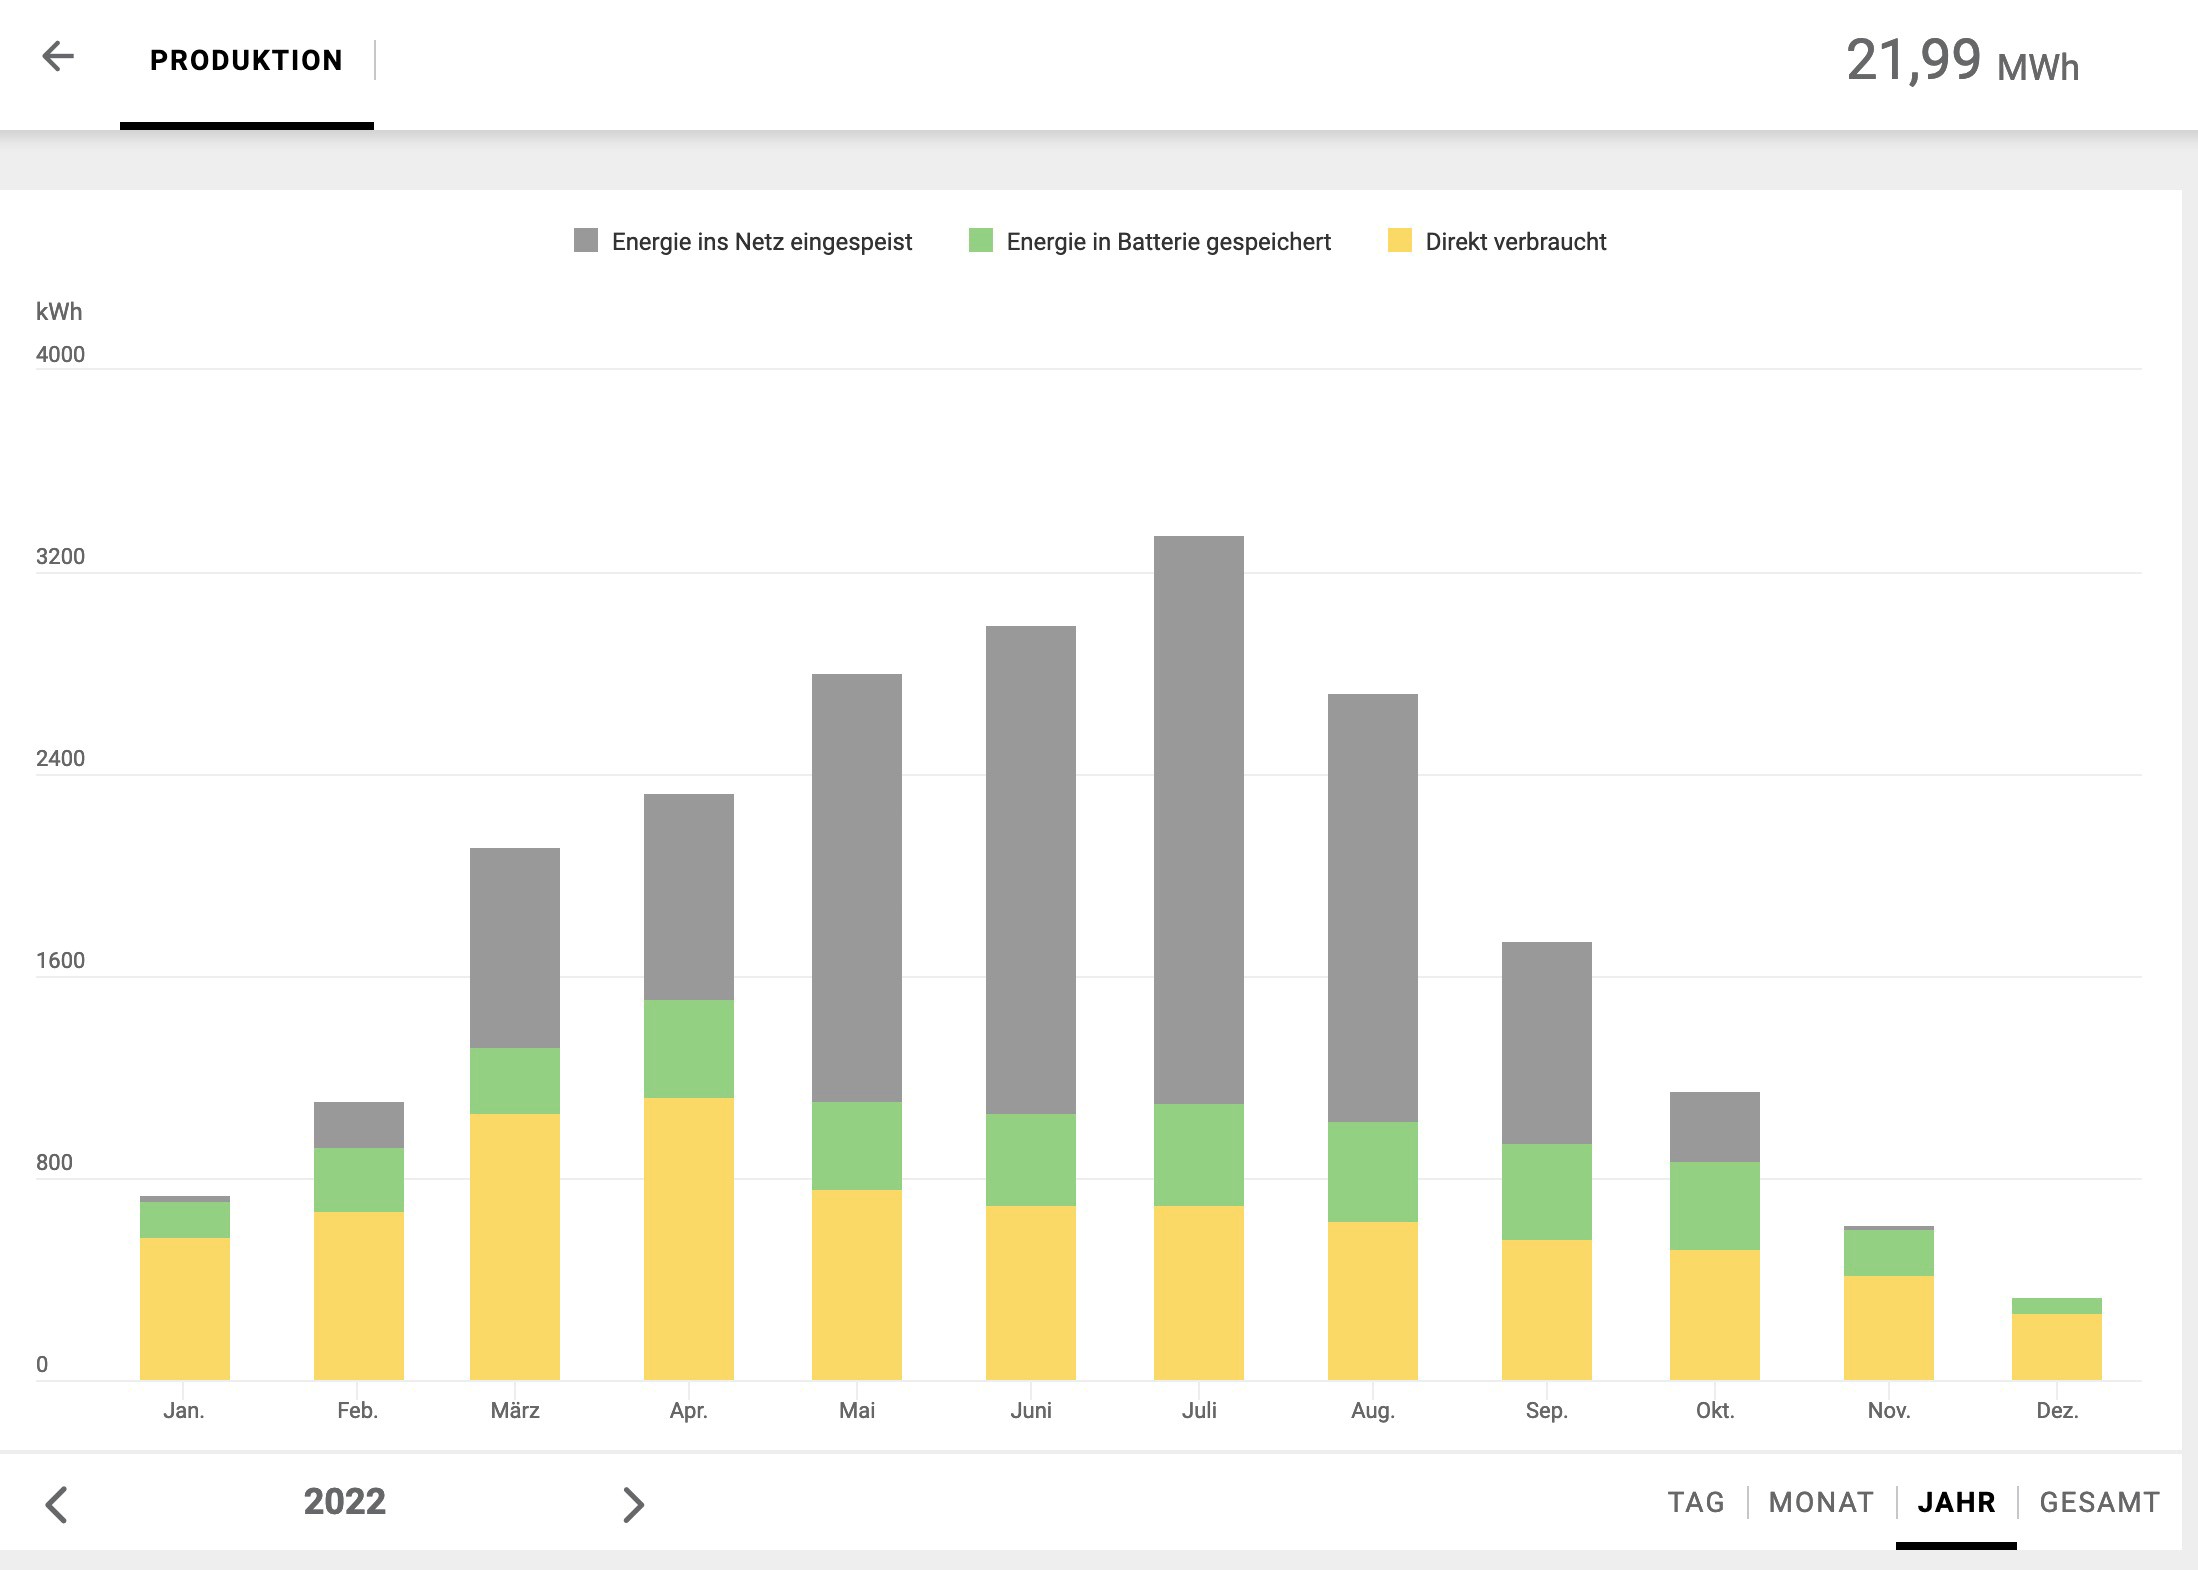
Task: Toggle the grey 'Energie ins Netz eingespeist' legend swatch
Action: [586, 240]
